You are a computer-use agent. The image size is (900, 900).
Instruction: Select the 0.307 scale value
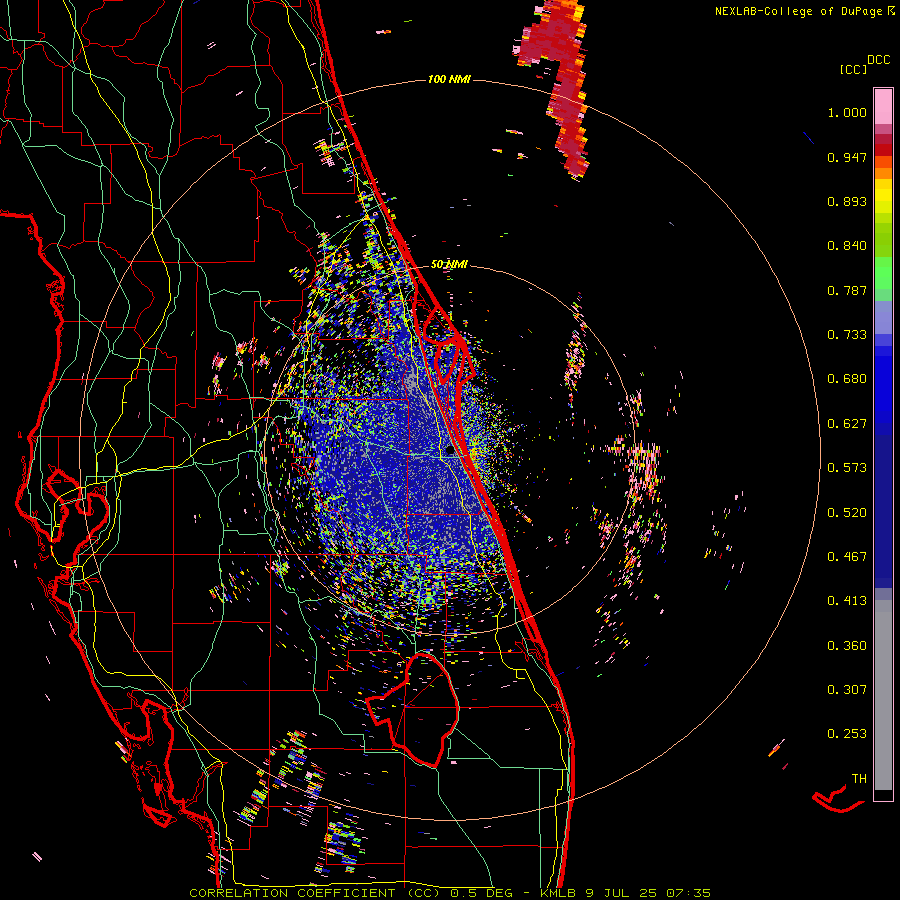pos(847,690)
